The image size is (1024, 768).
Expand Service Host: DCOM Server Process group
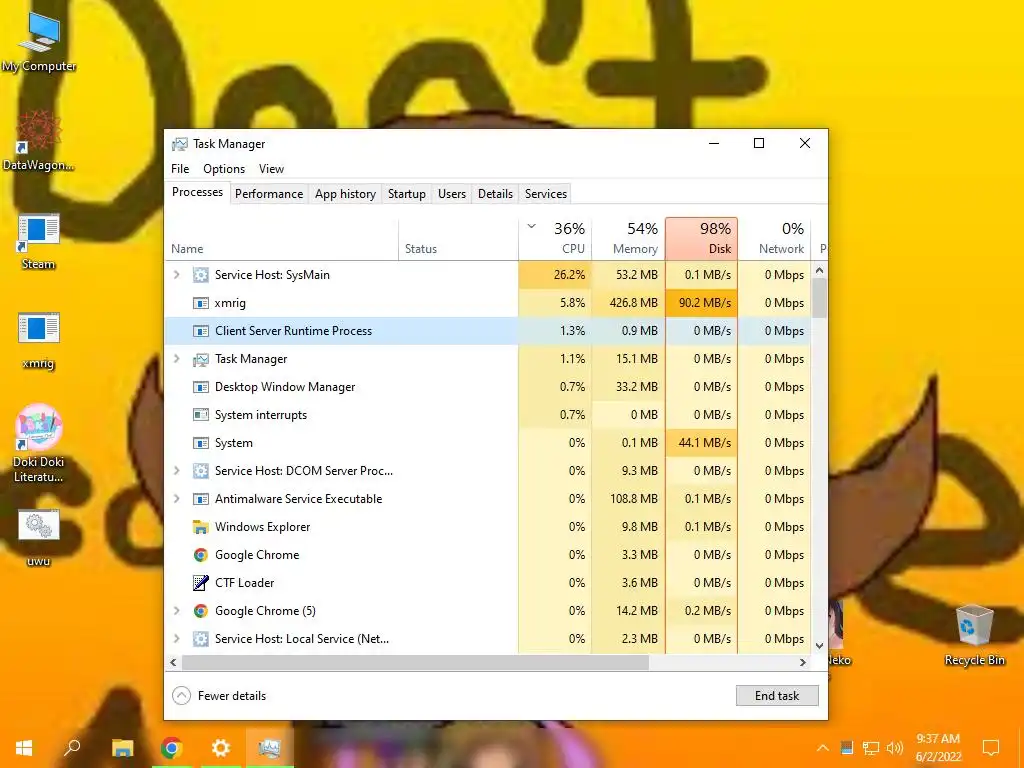click(x=176, y=470)
